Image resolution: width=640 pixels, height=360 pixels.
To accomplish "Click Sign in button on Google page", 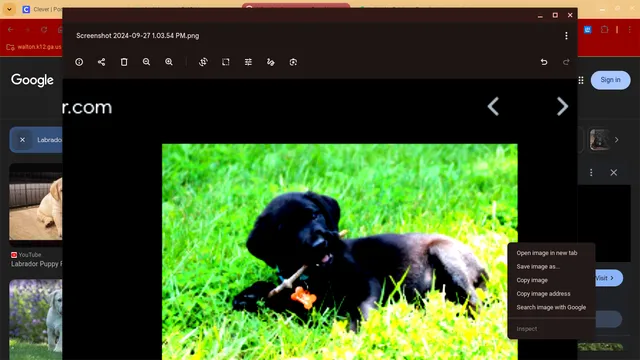I will tap(610, 80).
